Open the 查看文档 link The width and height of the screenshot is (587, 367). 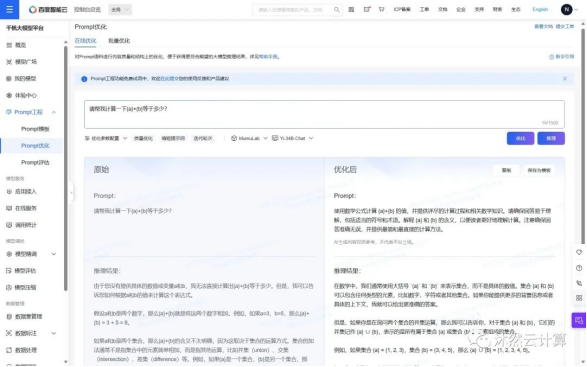[x=543, y=27]
